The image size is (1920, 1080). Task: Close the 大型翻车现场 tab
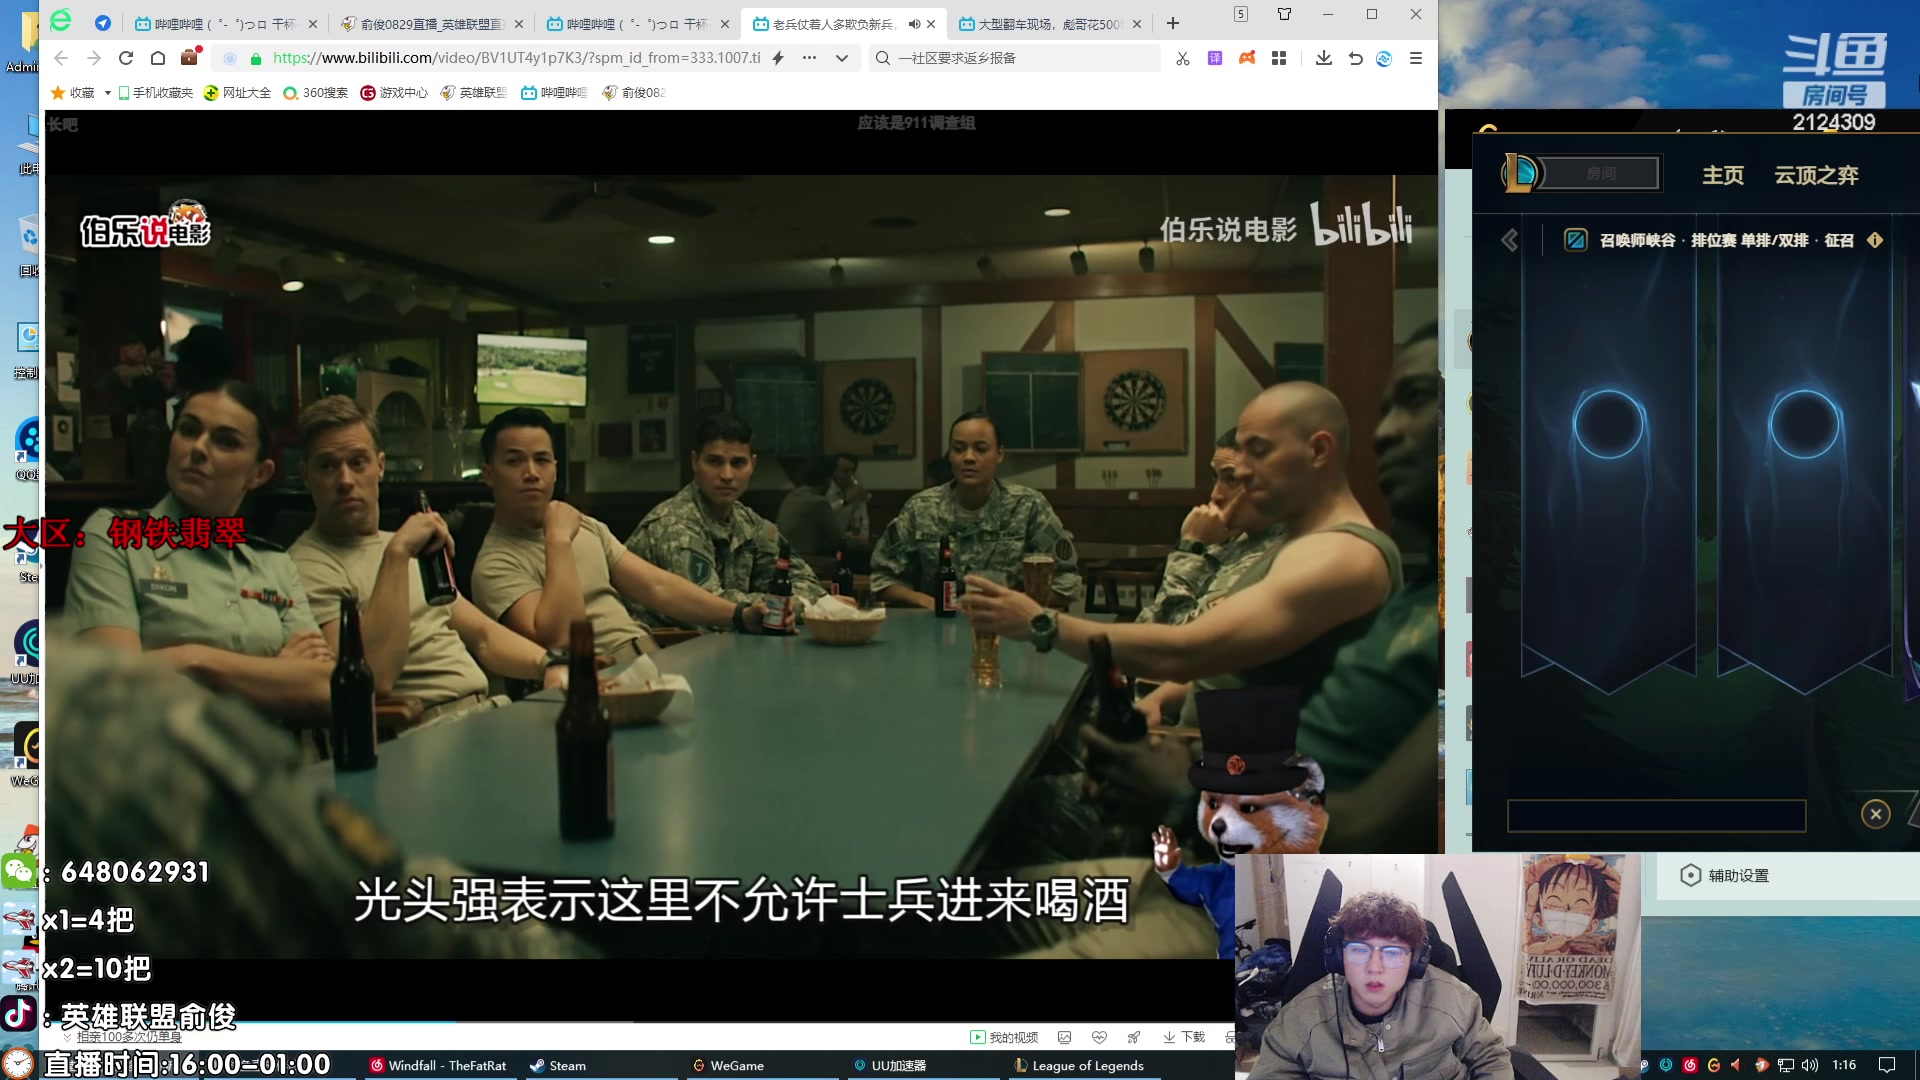point(1137,24)
